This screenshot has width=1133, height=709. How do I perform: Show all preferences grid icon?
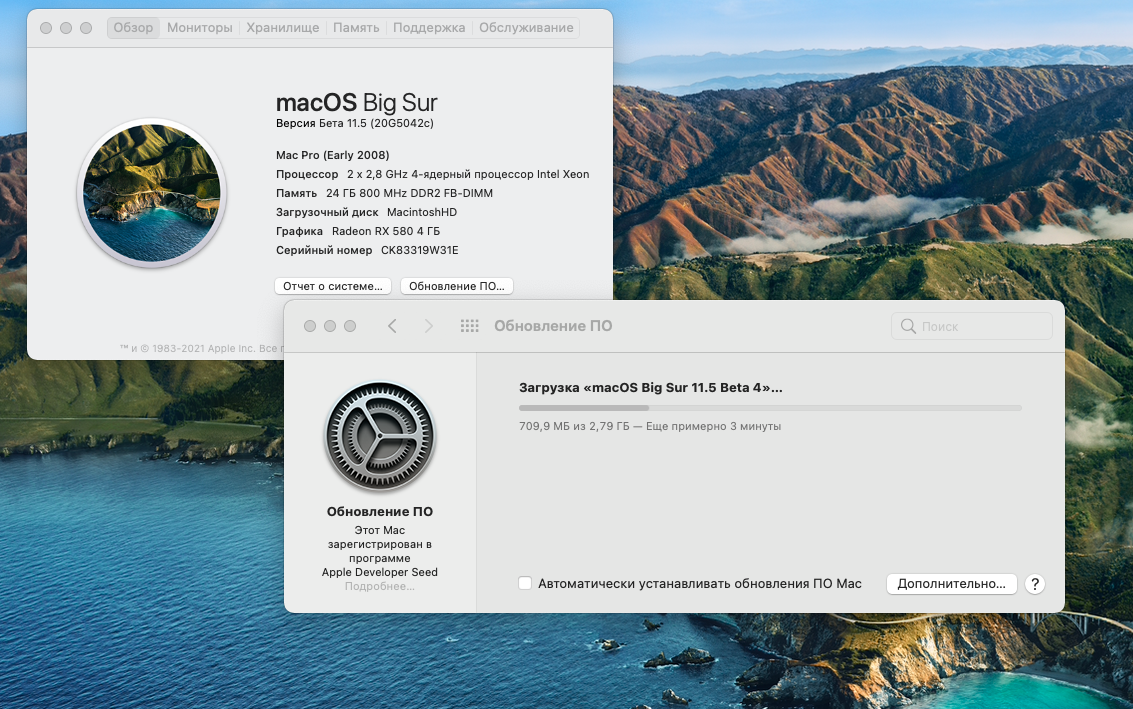(470, 326)
